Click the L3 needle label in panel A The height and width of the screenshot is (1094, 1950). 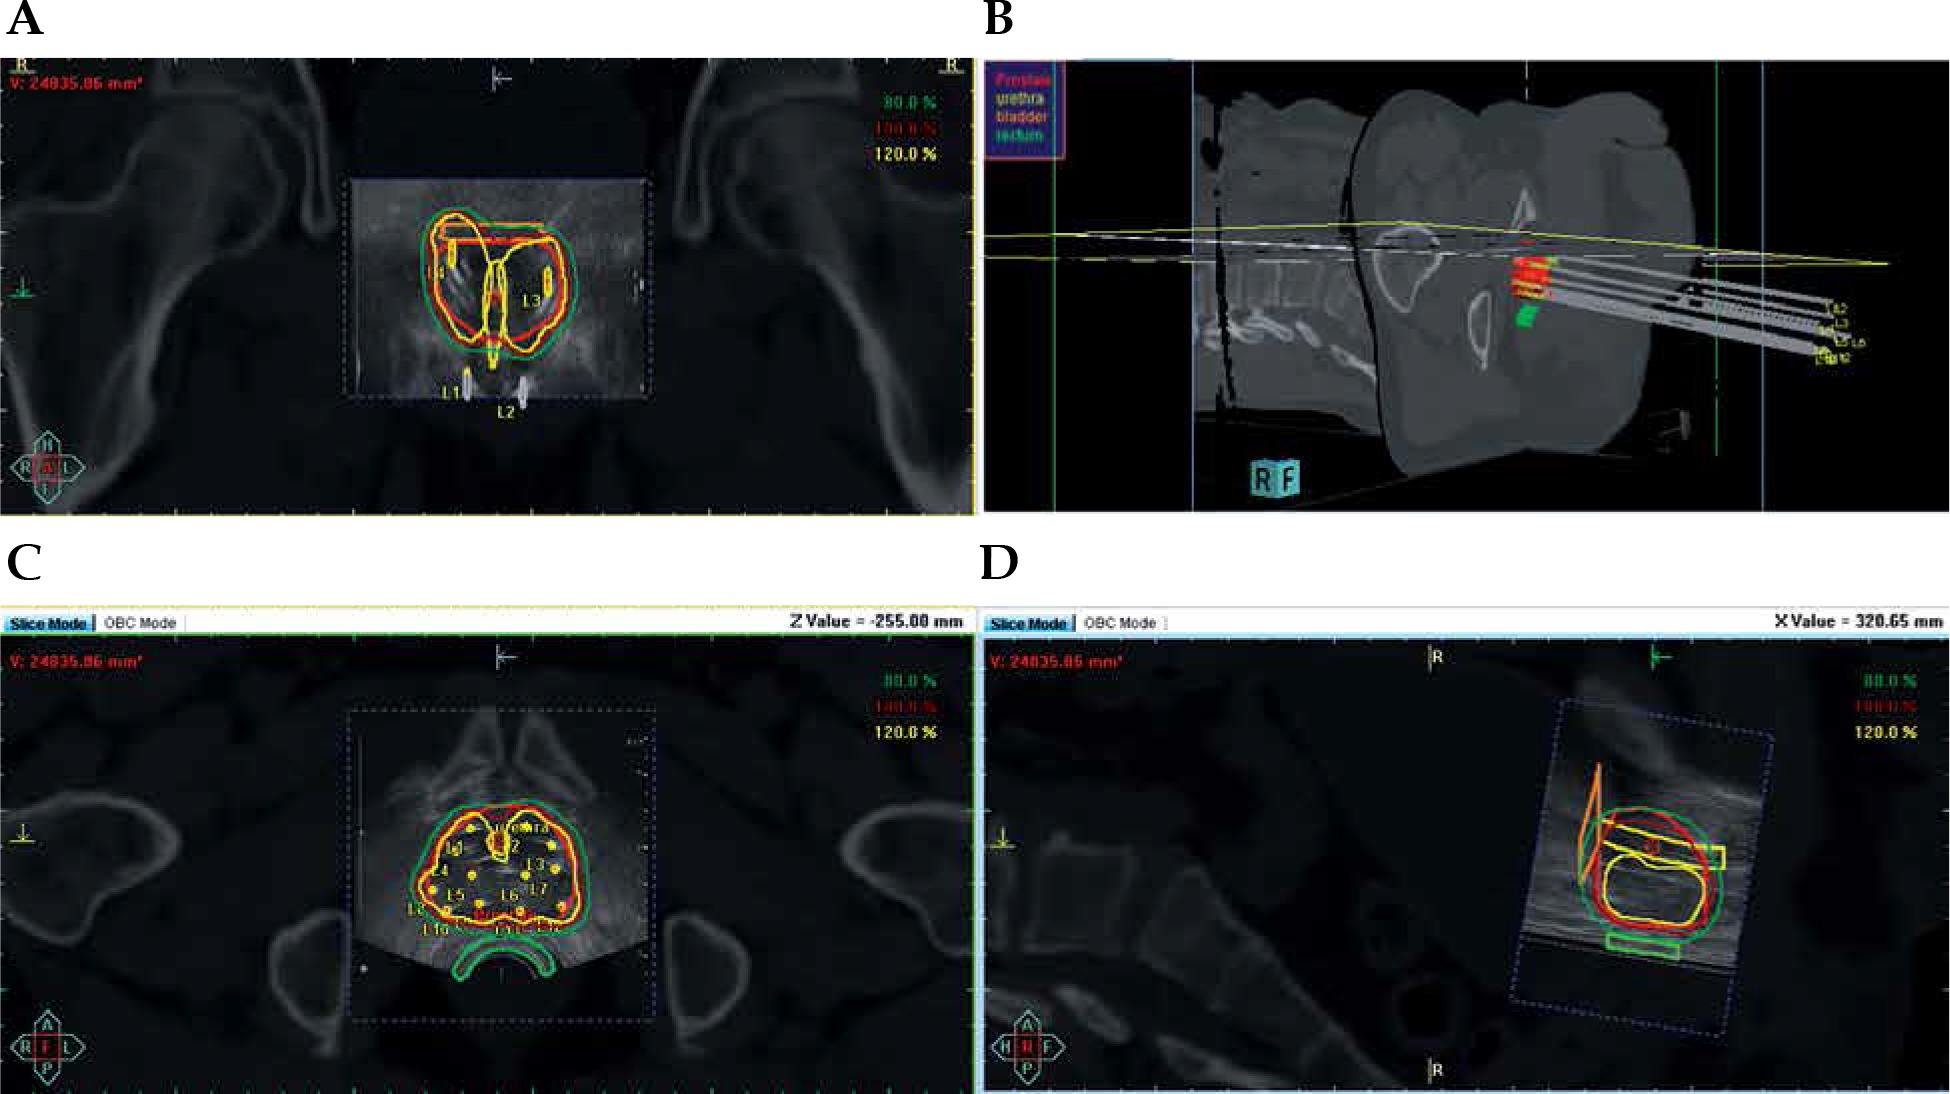coord(531,300)
